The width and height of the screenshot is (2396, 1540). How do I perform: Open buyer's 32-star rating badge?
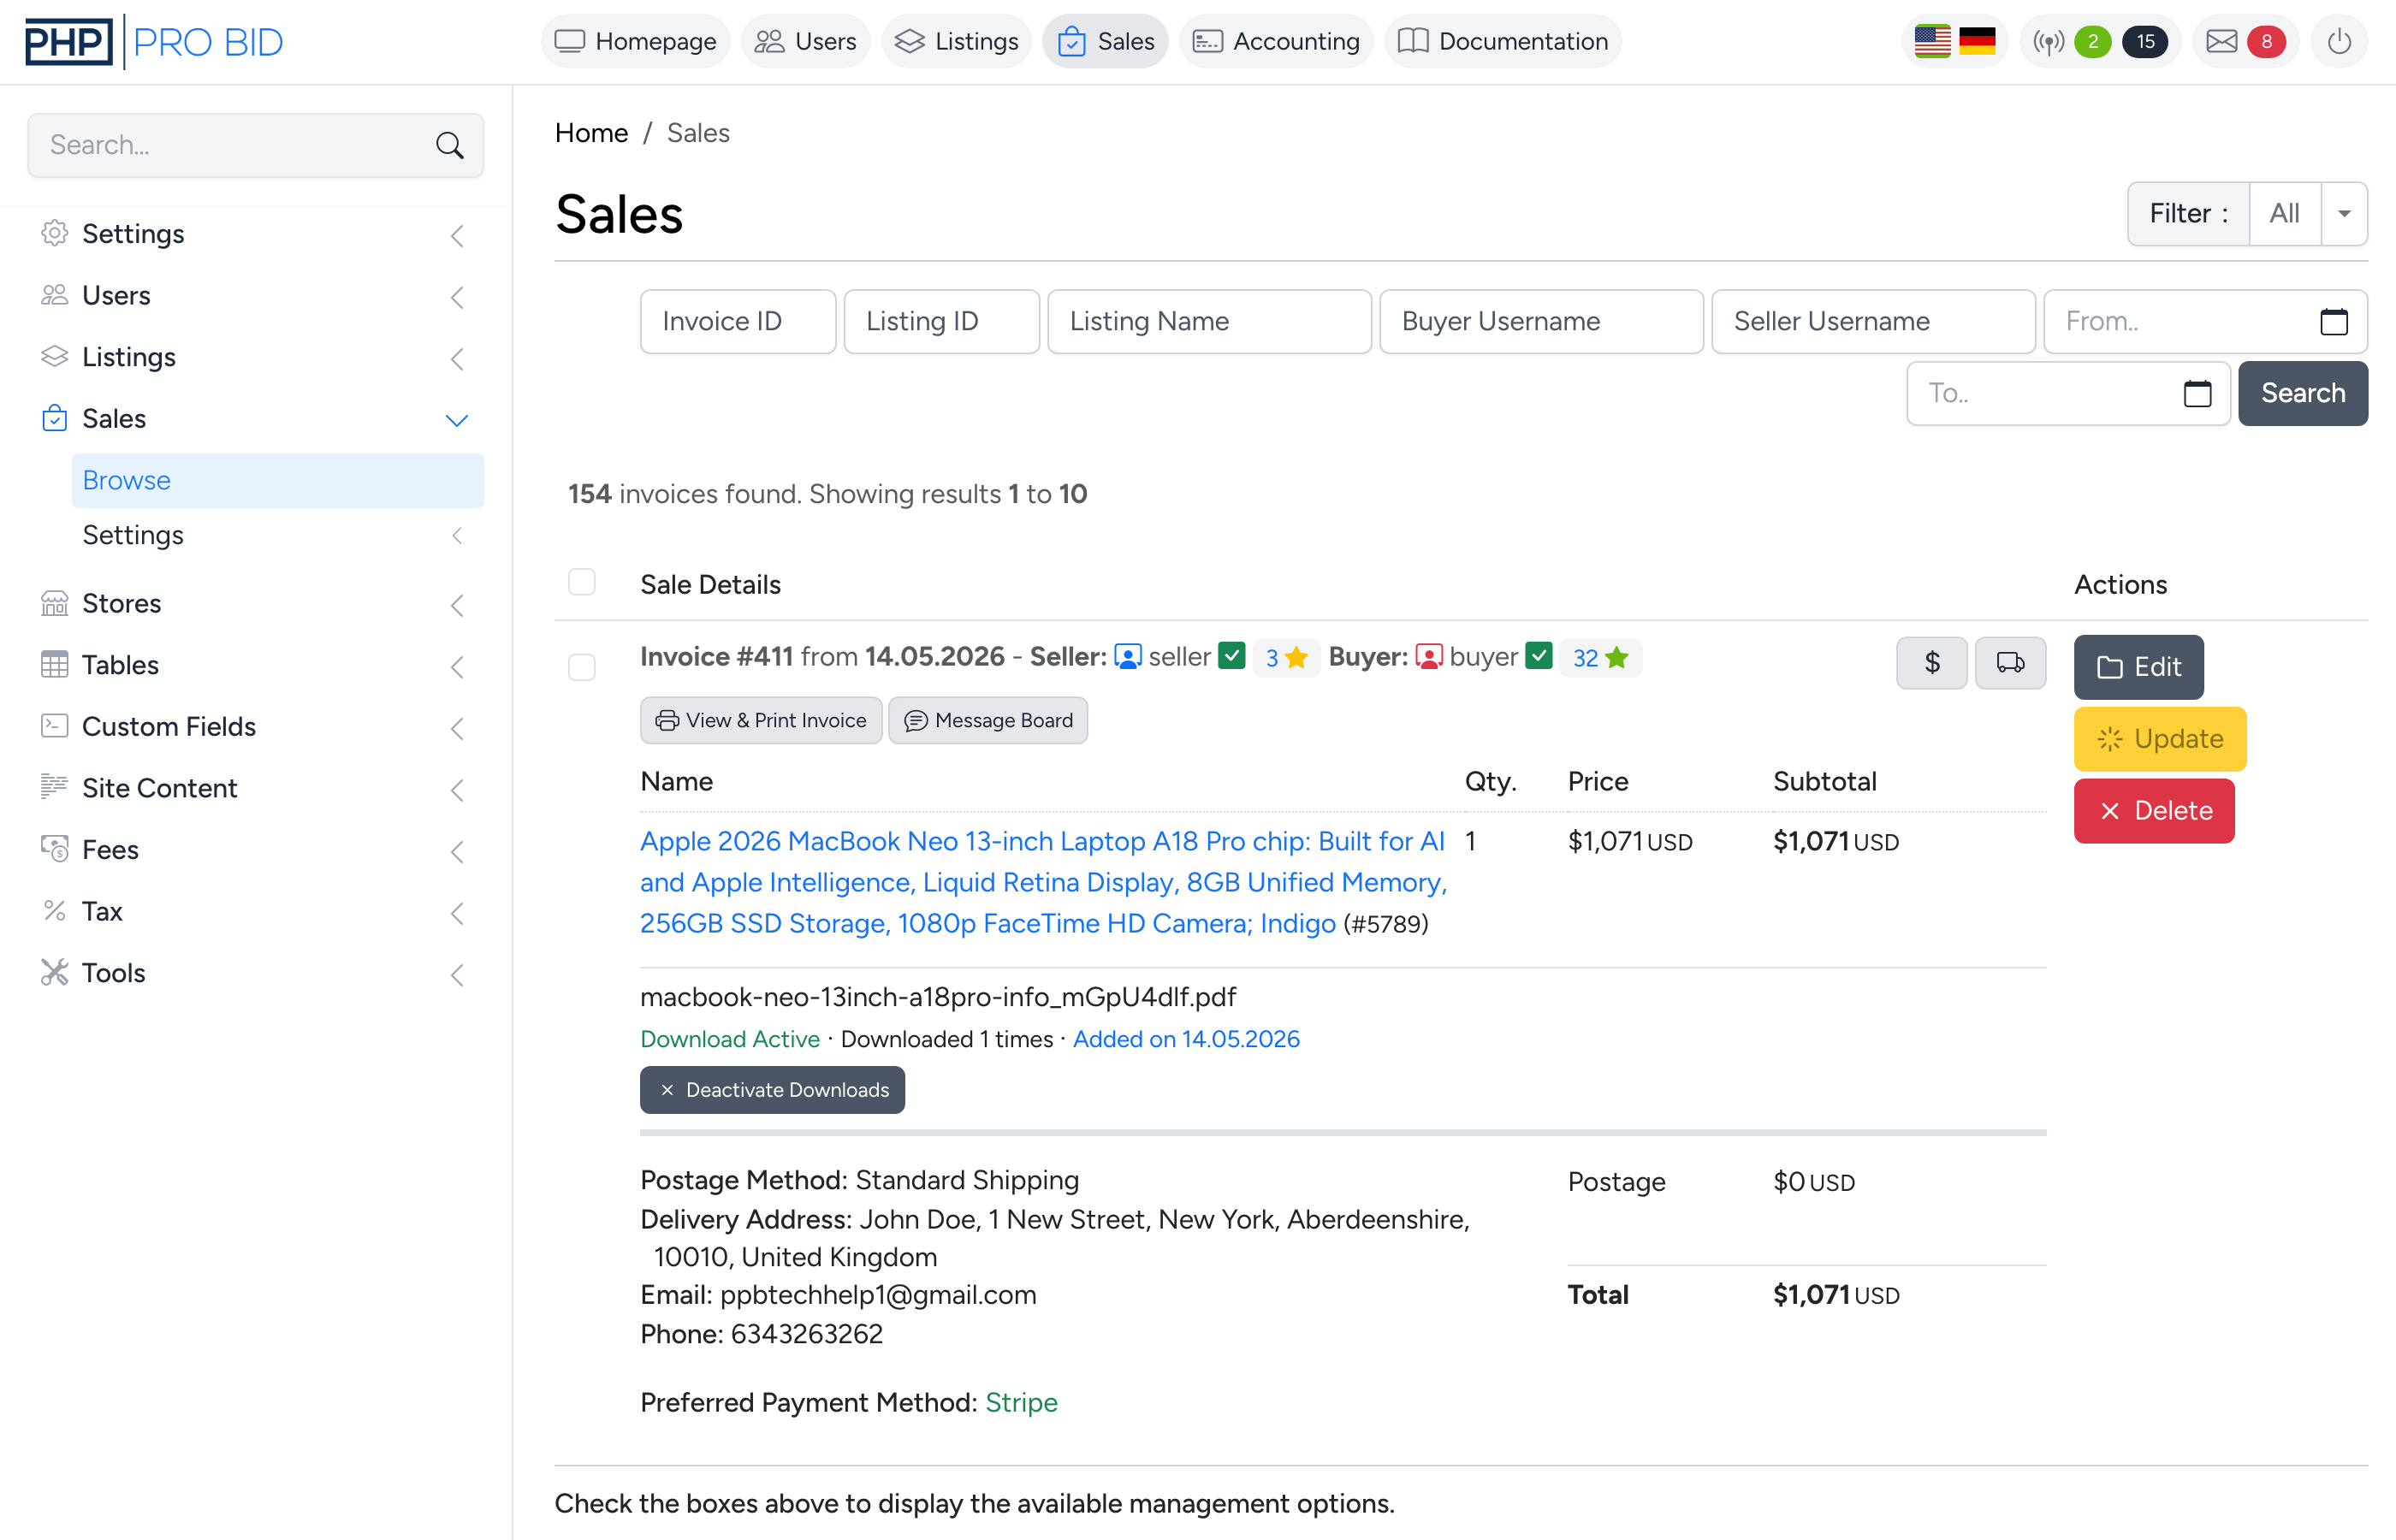tap(1600, 658)
